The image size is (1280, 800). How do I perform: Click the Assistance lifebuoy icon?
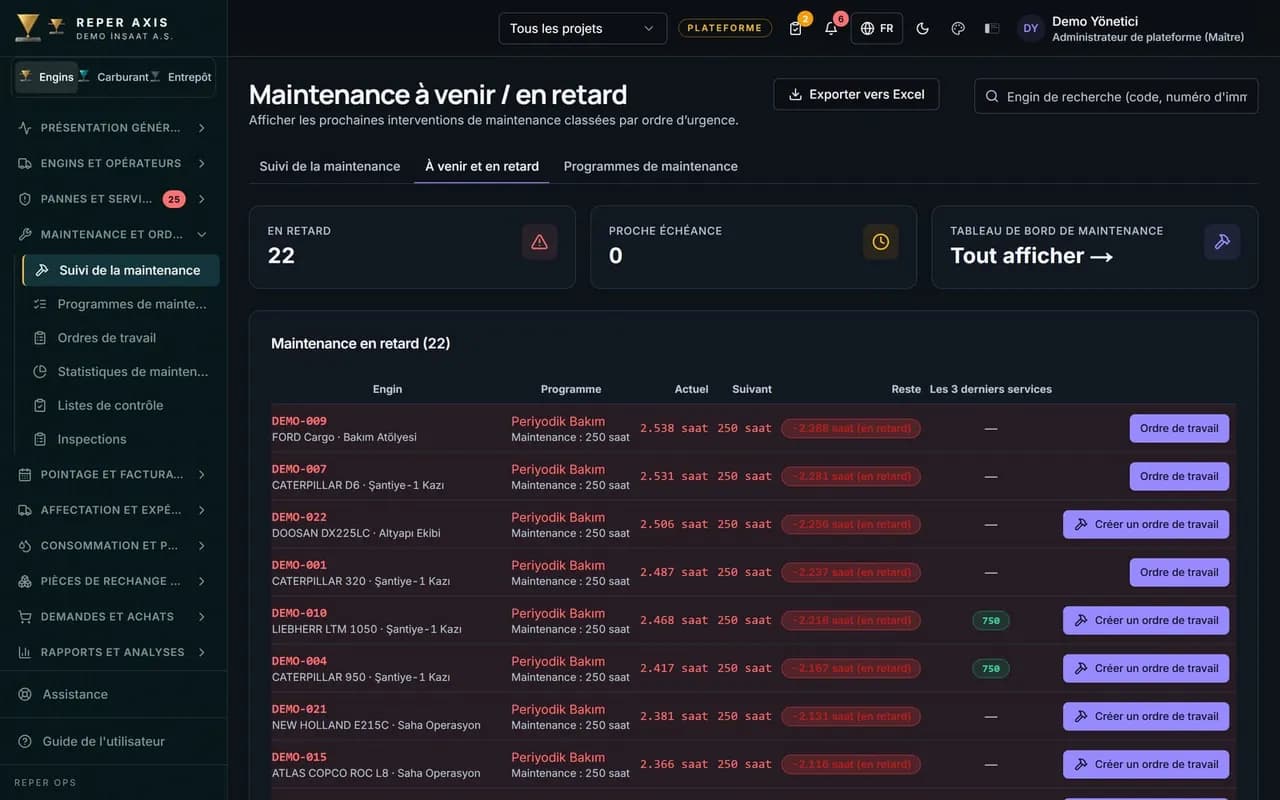click(25, 694)
